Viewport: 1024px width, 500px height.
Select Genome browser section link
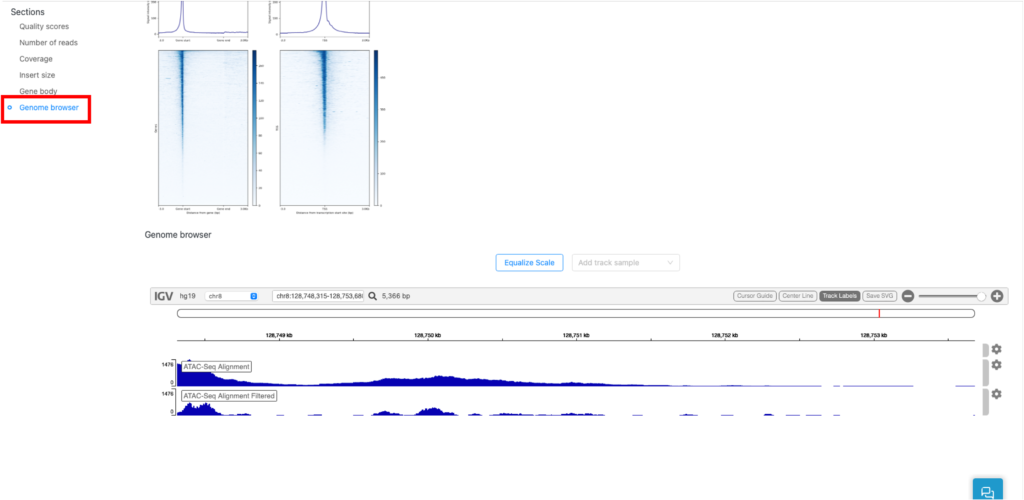coord(49,108)
